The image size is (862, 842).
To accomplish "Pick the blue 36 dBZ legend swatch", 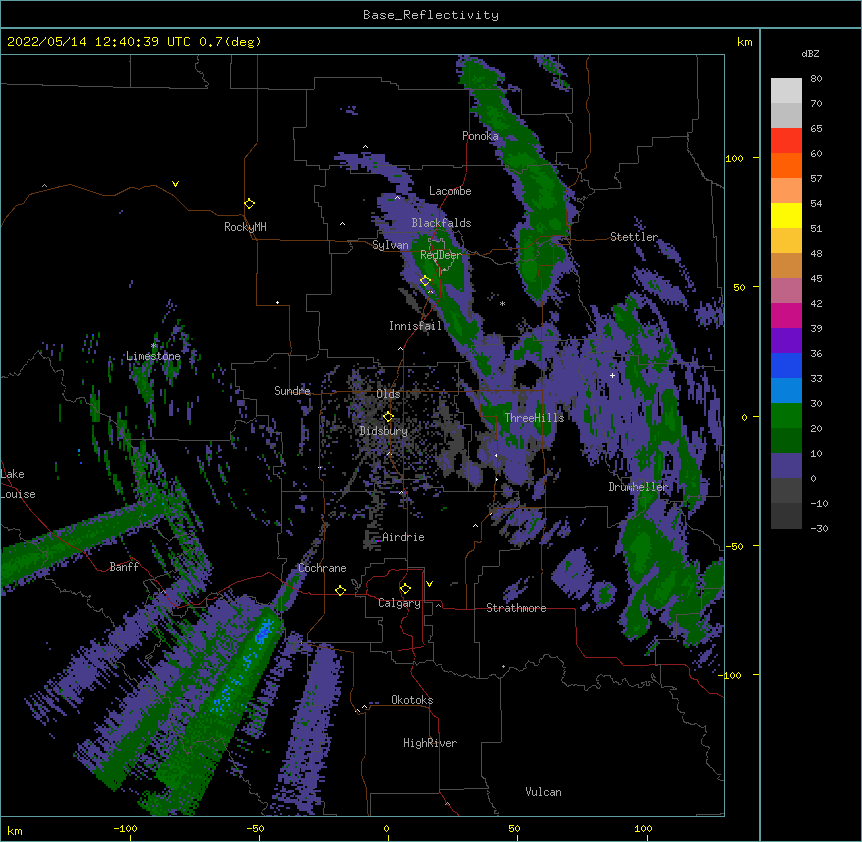I will [786, 365].
